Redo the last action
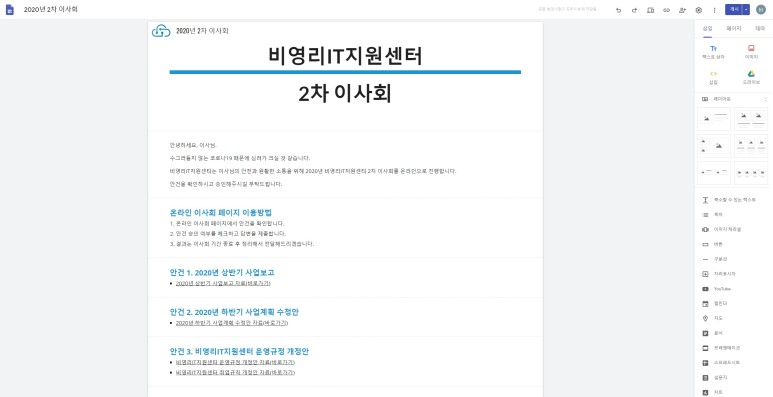The image size is (773, 397). (634, 10)
